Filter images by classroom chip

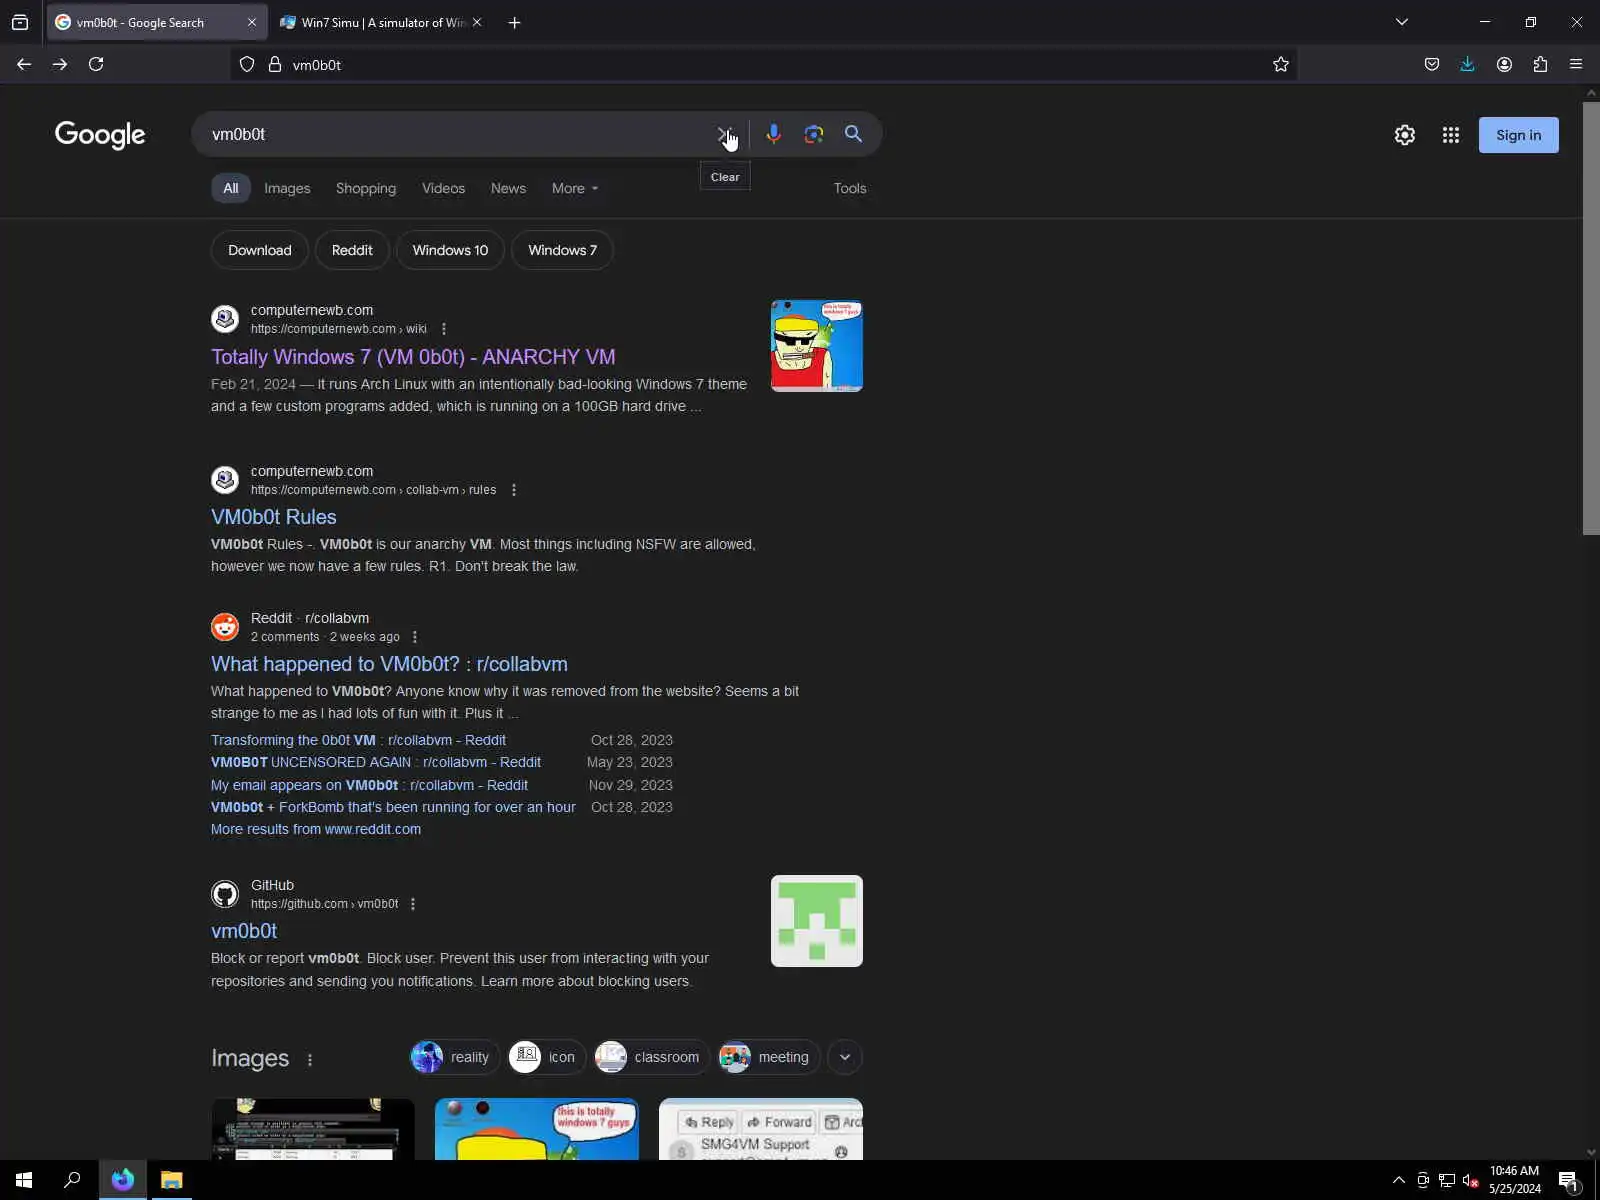click(652, 1057)
